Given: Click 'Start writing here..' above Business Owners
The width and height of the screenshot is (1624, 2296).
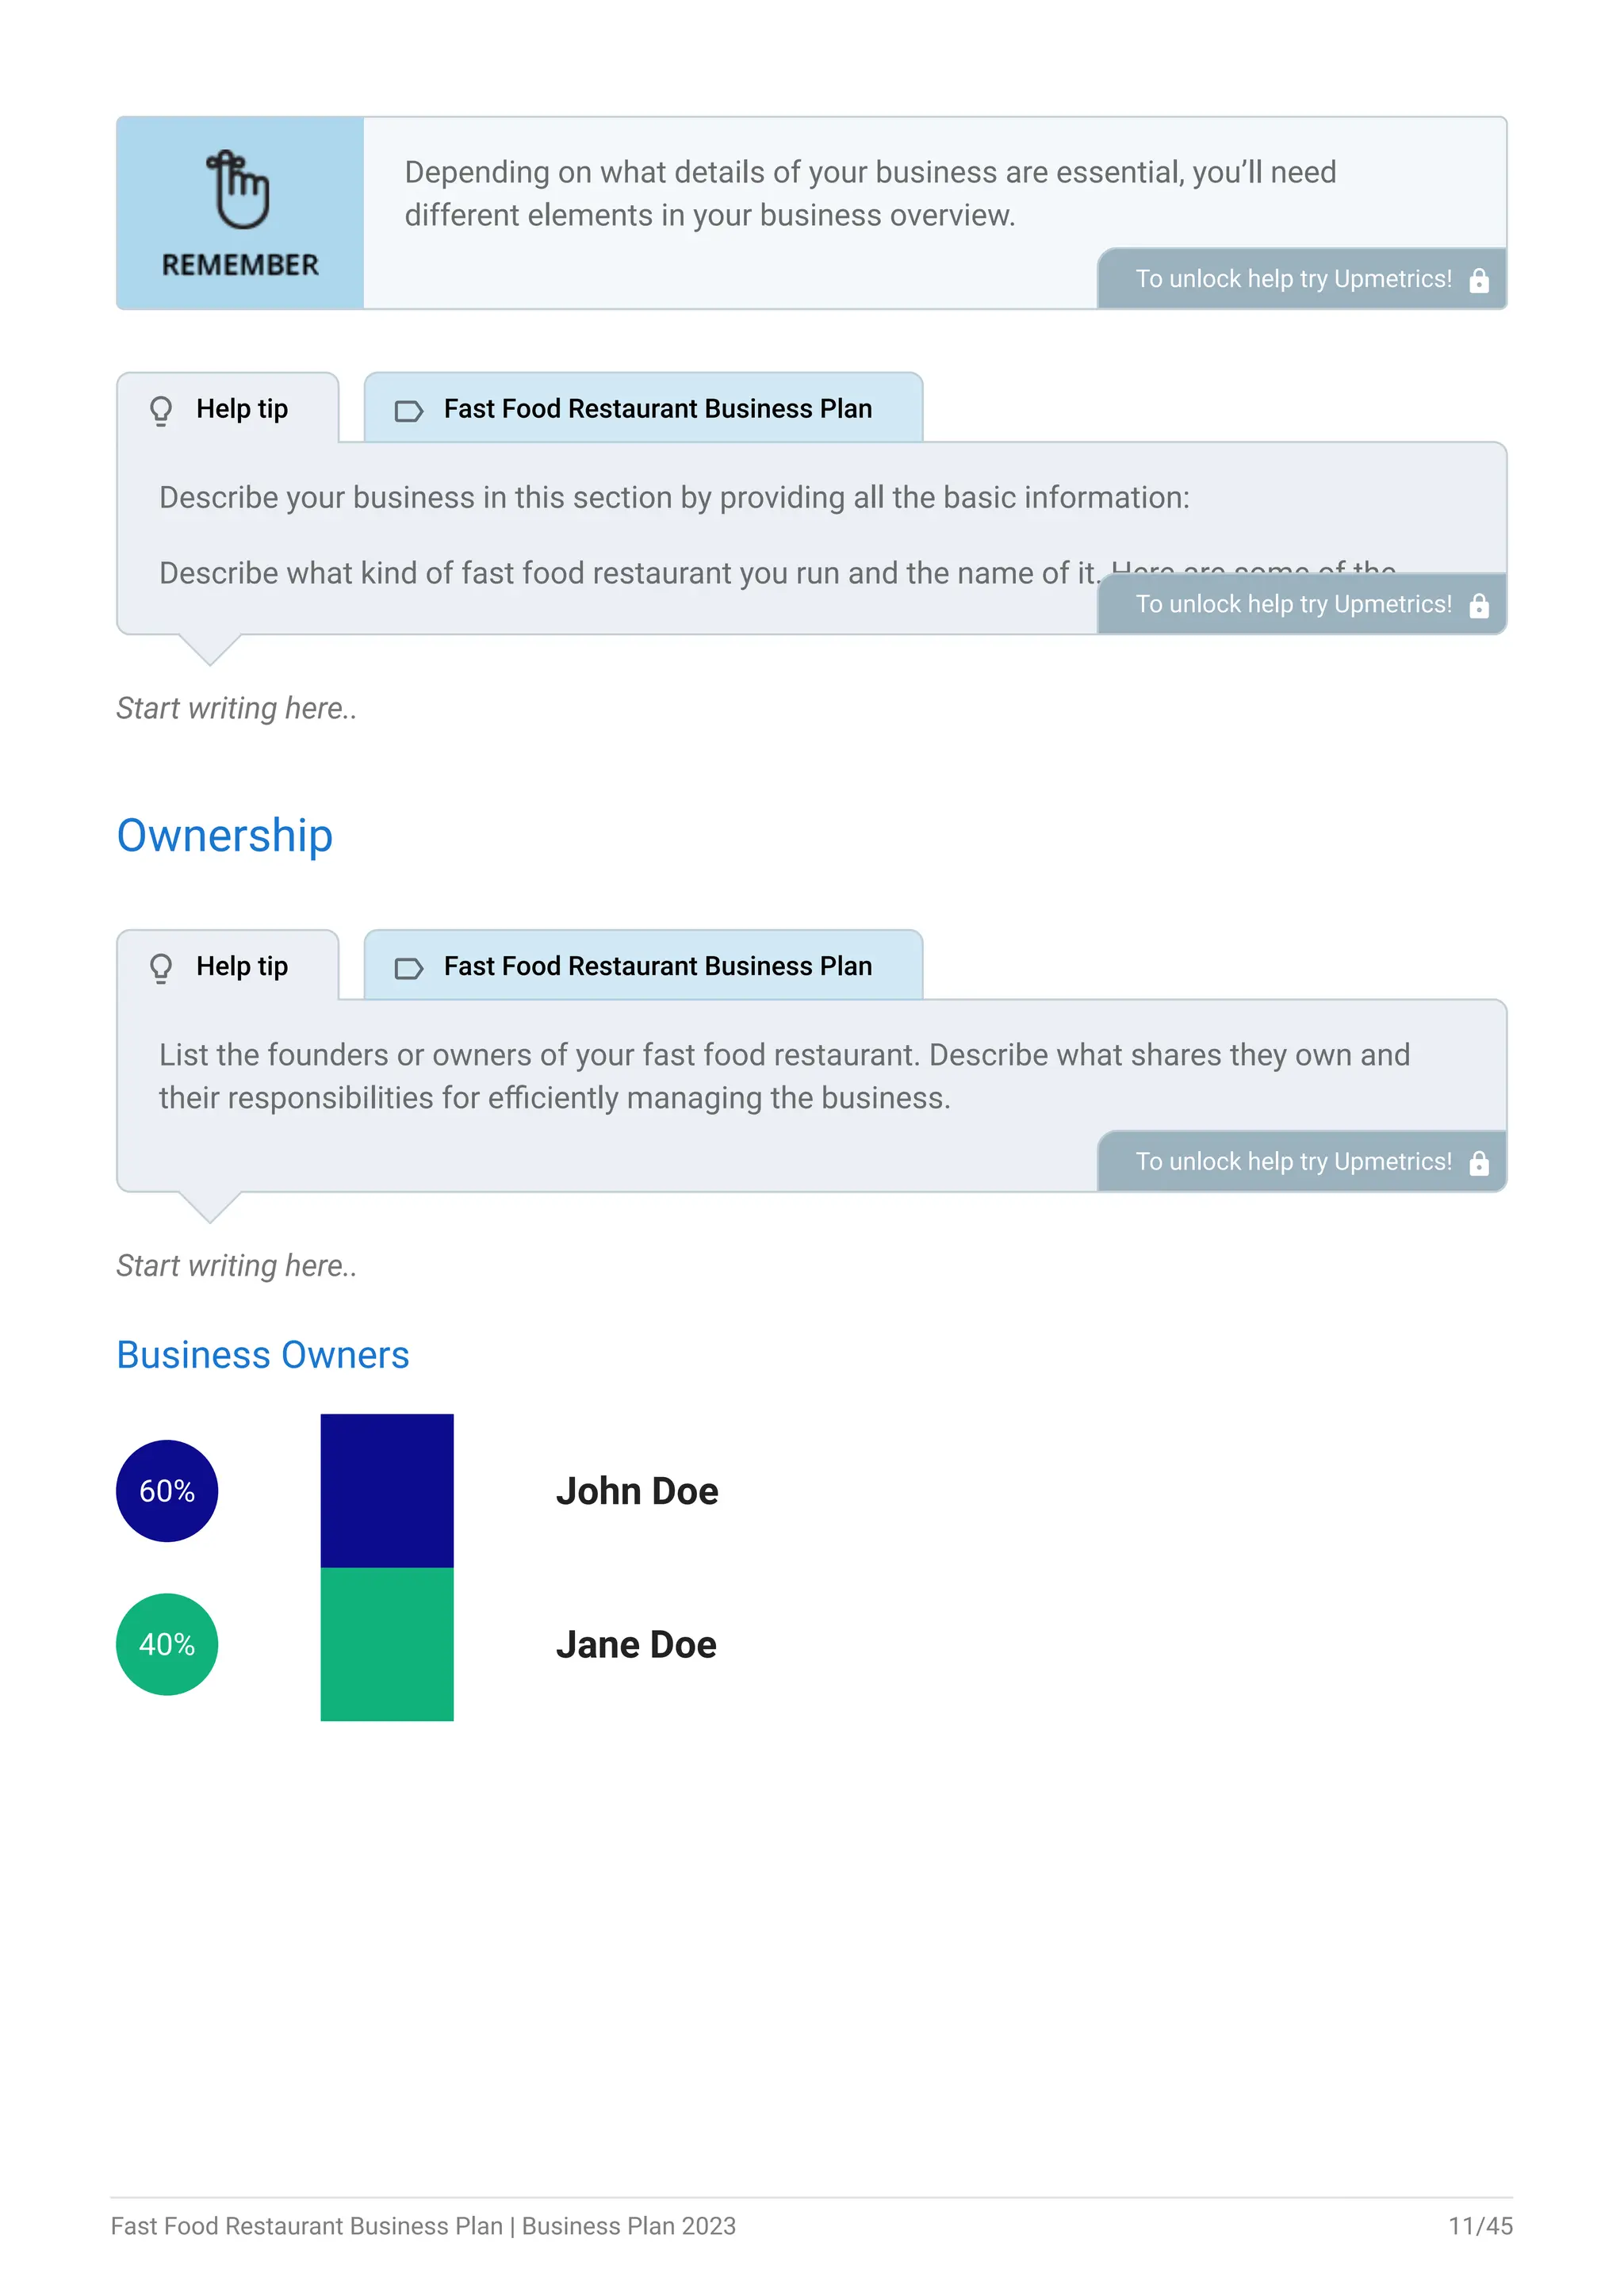Looking at the screenshot, I should pyautogui.click(x=237, y=1265).
